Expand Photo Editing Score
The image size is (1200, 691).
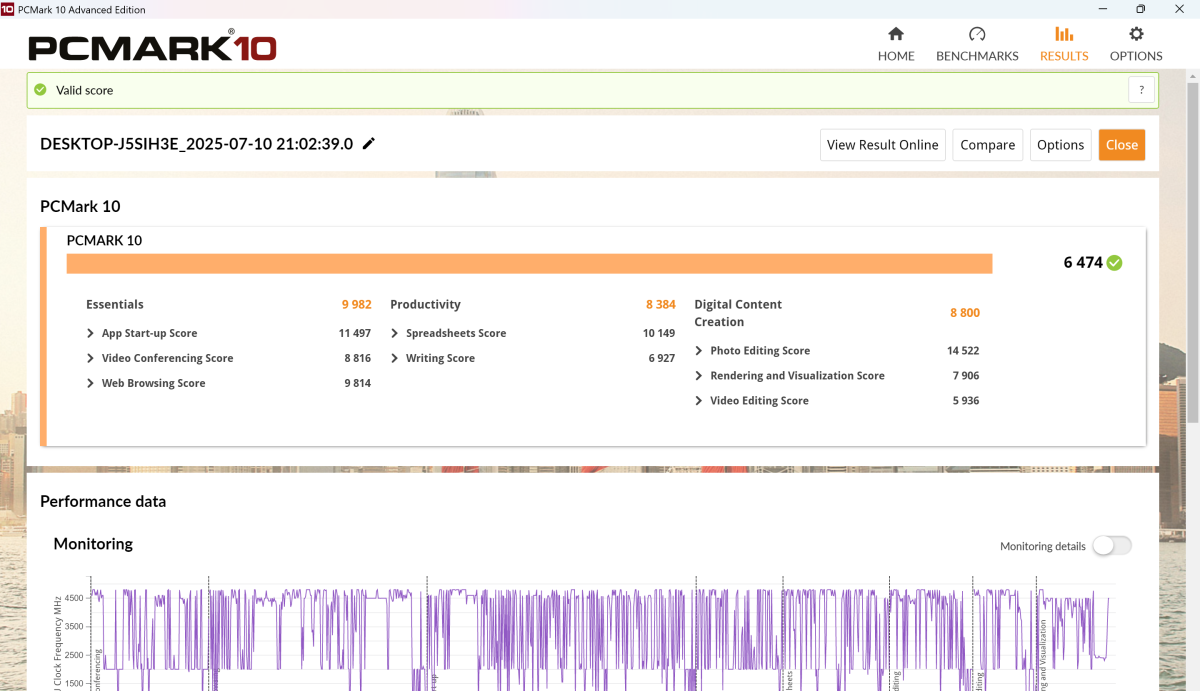(x=699, y=351)
